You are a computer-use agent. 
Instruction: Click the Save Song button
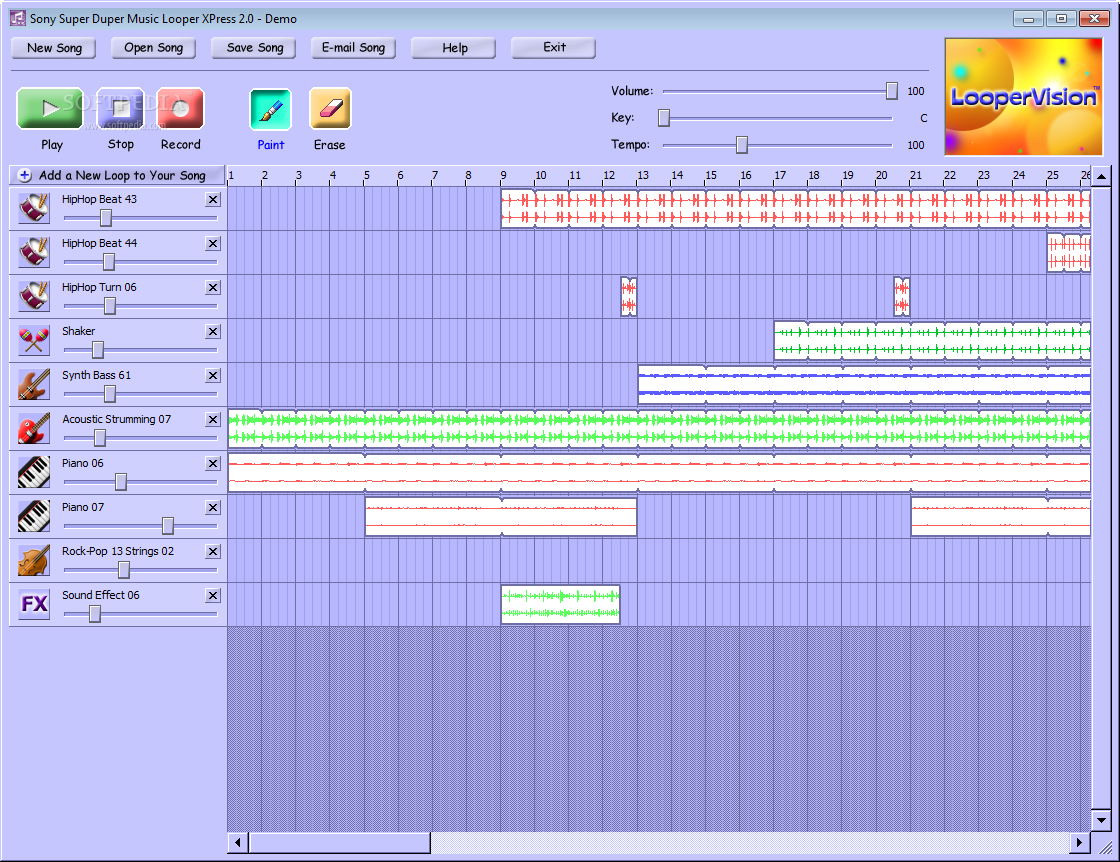click(x=254, y=48)
